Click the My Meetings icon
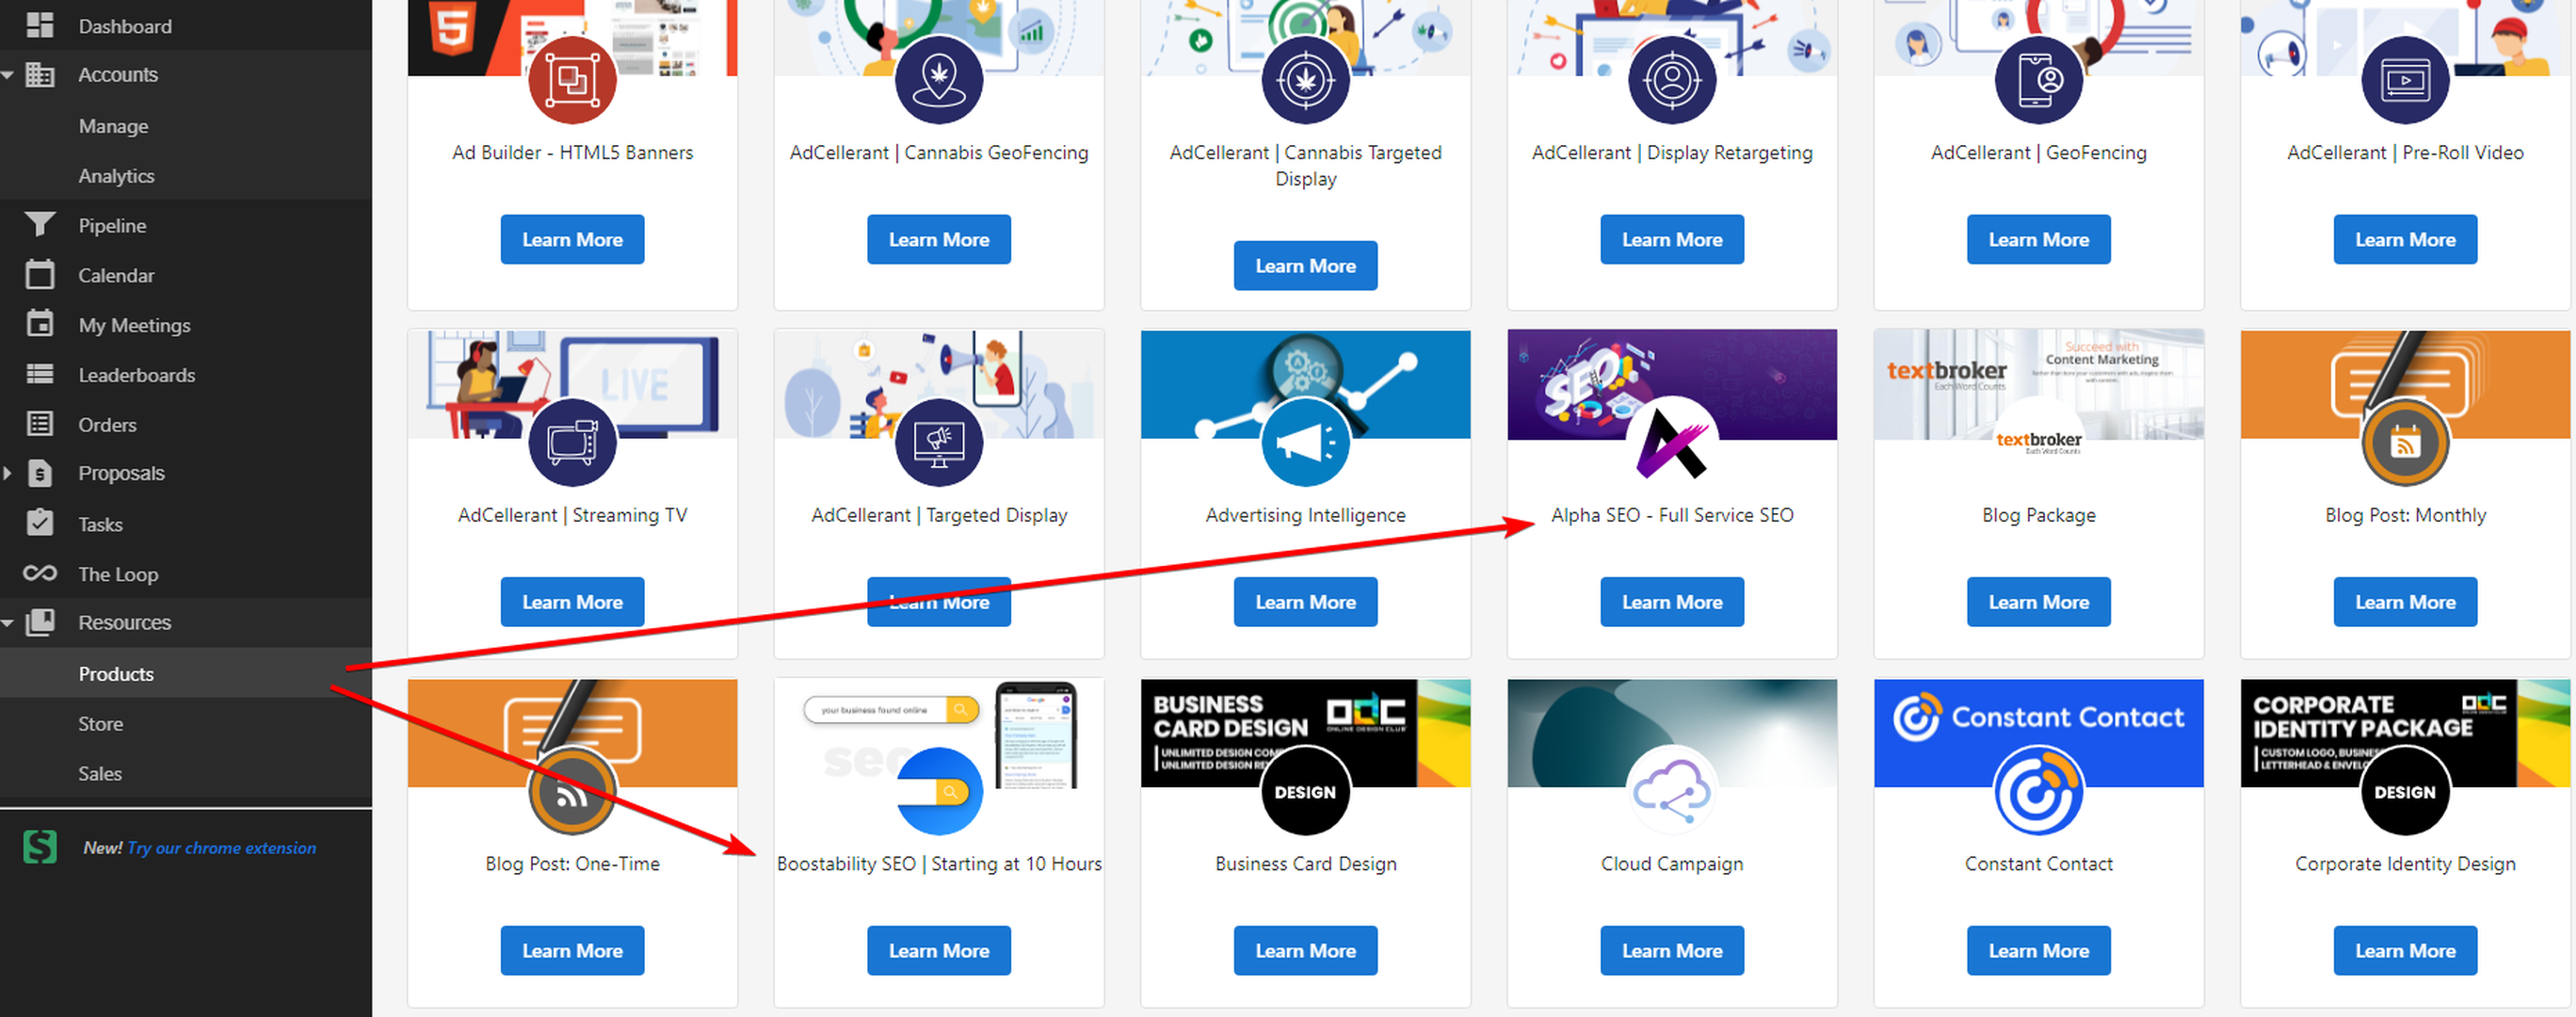 (40, 324)
